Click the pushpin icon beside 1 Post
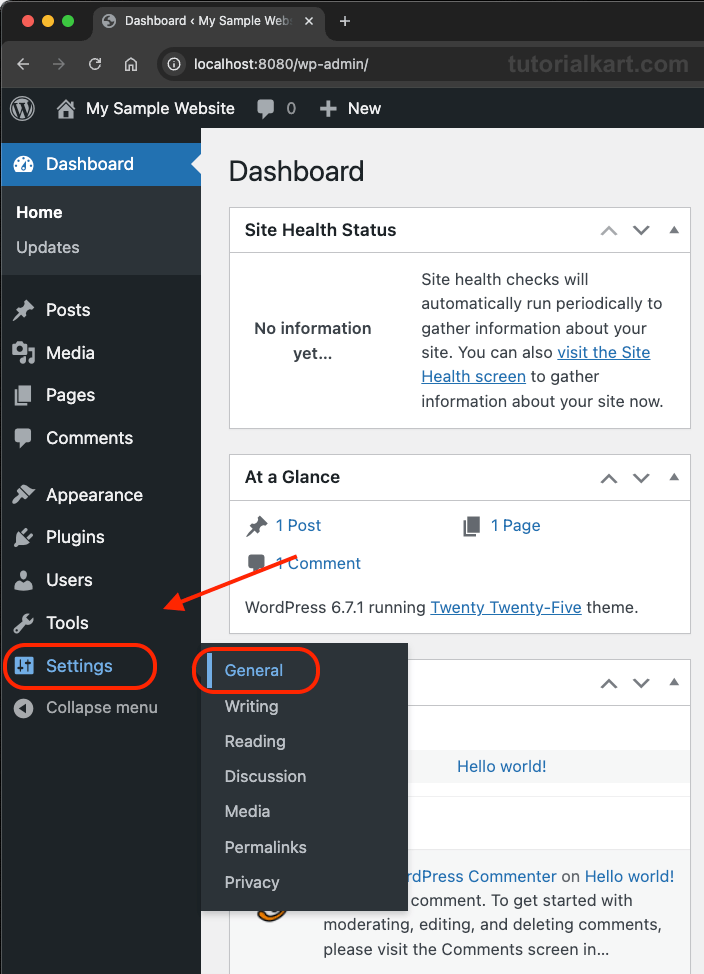The width and height of the screenshot is (704, 974). [x=257, y=526]
